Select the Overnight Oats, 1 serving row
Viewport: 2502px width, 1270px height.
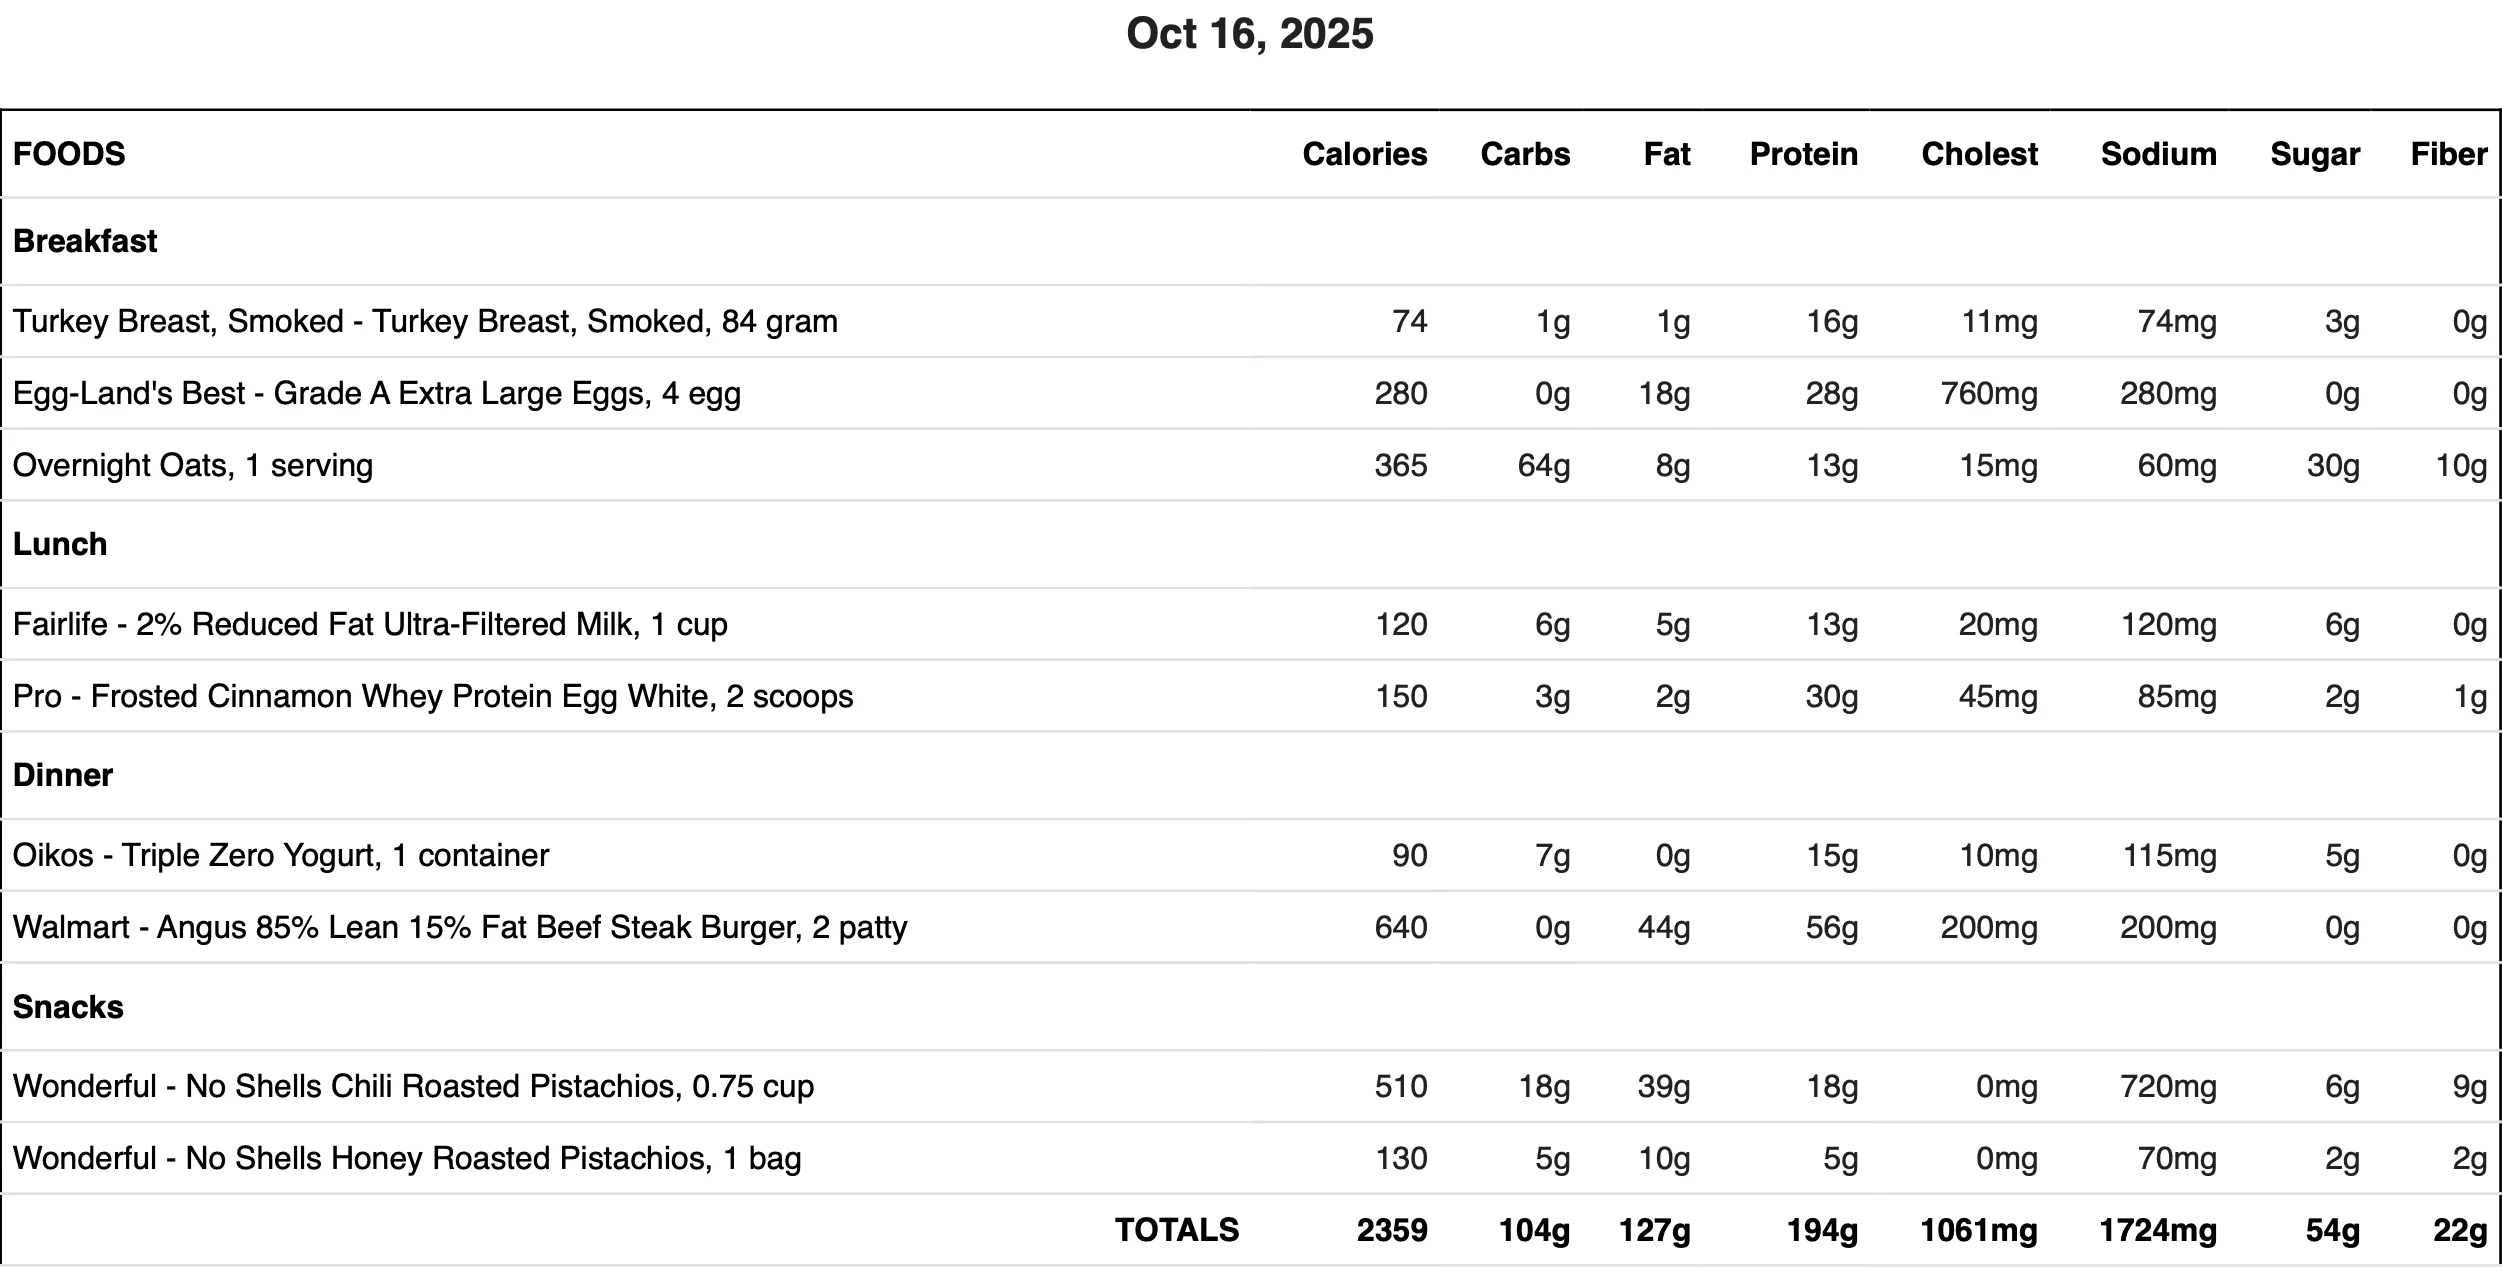click(x=1250, y=465)
